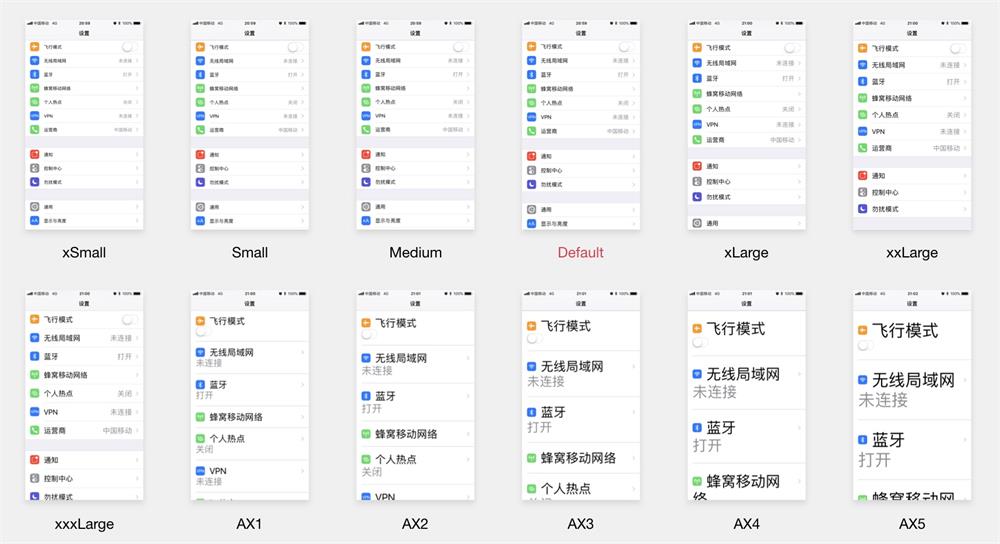Tap the VPN icon in the AX1 screen
The height and width of the screenshot is (544, 1000).
(x=200, y=471)
